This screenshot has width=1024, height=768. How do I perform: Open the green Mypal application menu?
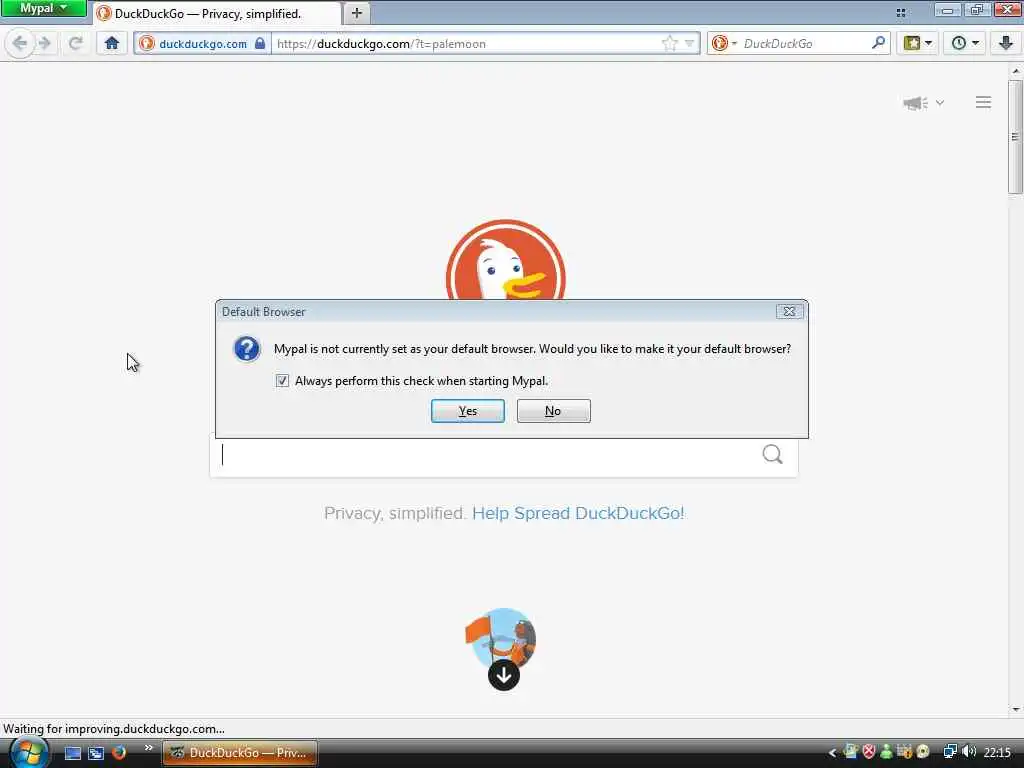[x=43, y=8]
